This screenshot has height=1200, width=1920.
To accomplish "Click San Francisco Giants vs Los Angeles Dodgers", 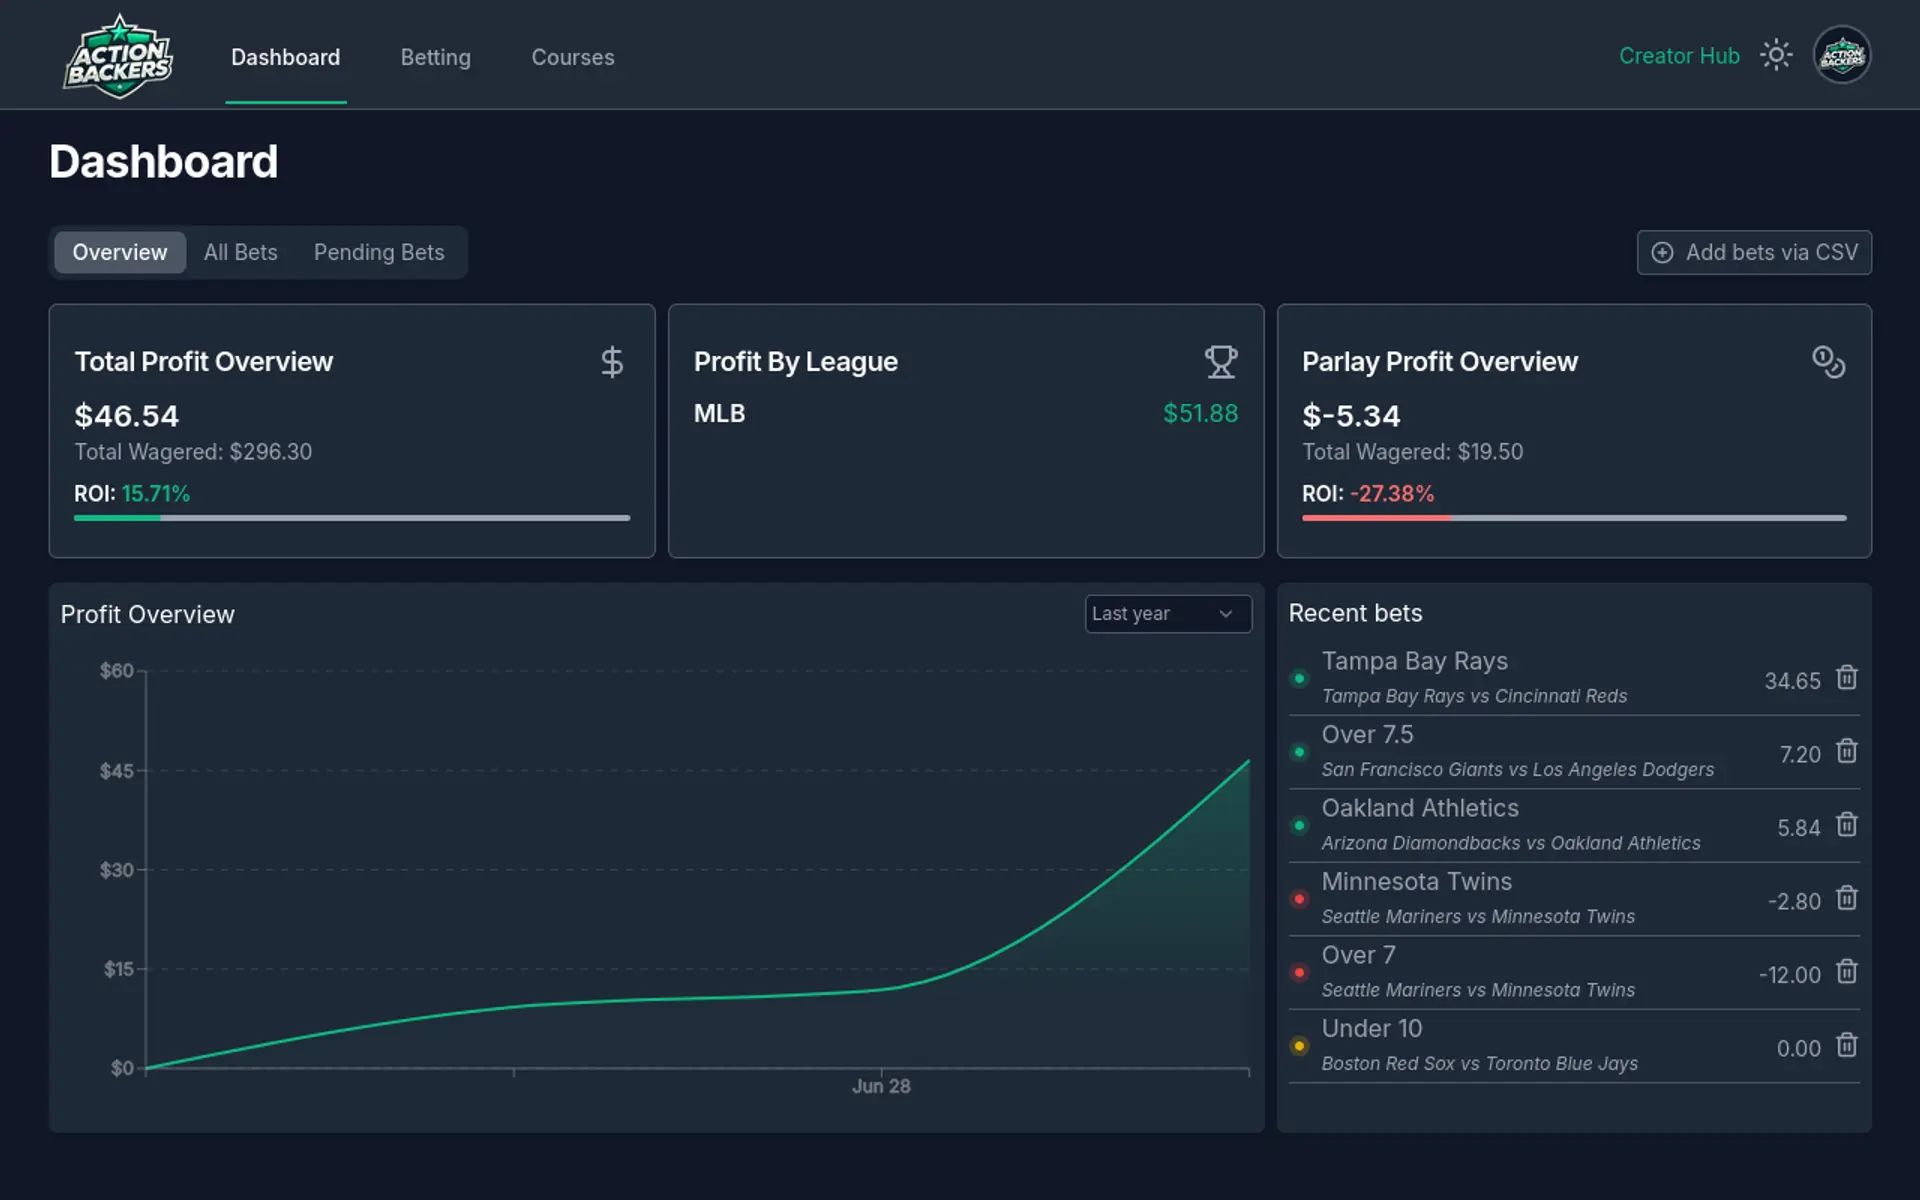I will point(1517,770).
